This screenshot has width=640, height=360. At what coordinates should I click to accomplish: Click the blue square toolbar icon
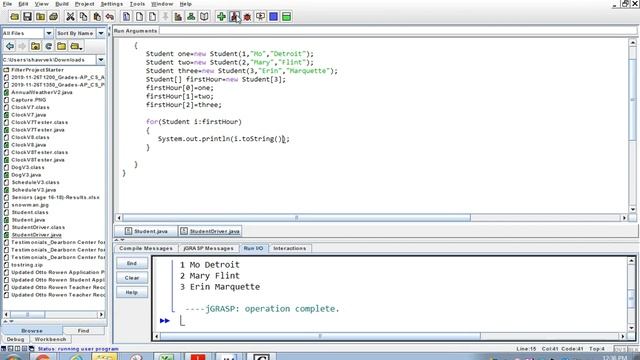coord(273,17)
